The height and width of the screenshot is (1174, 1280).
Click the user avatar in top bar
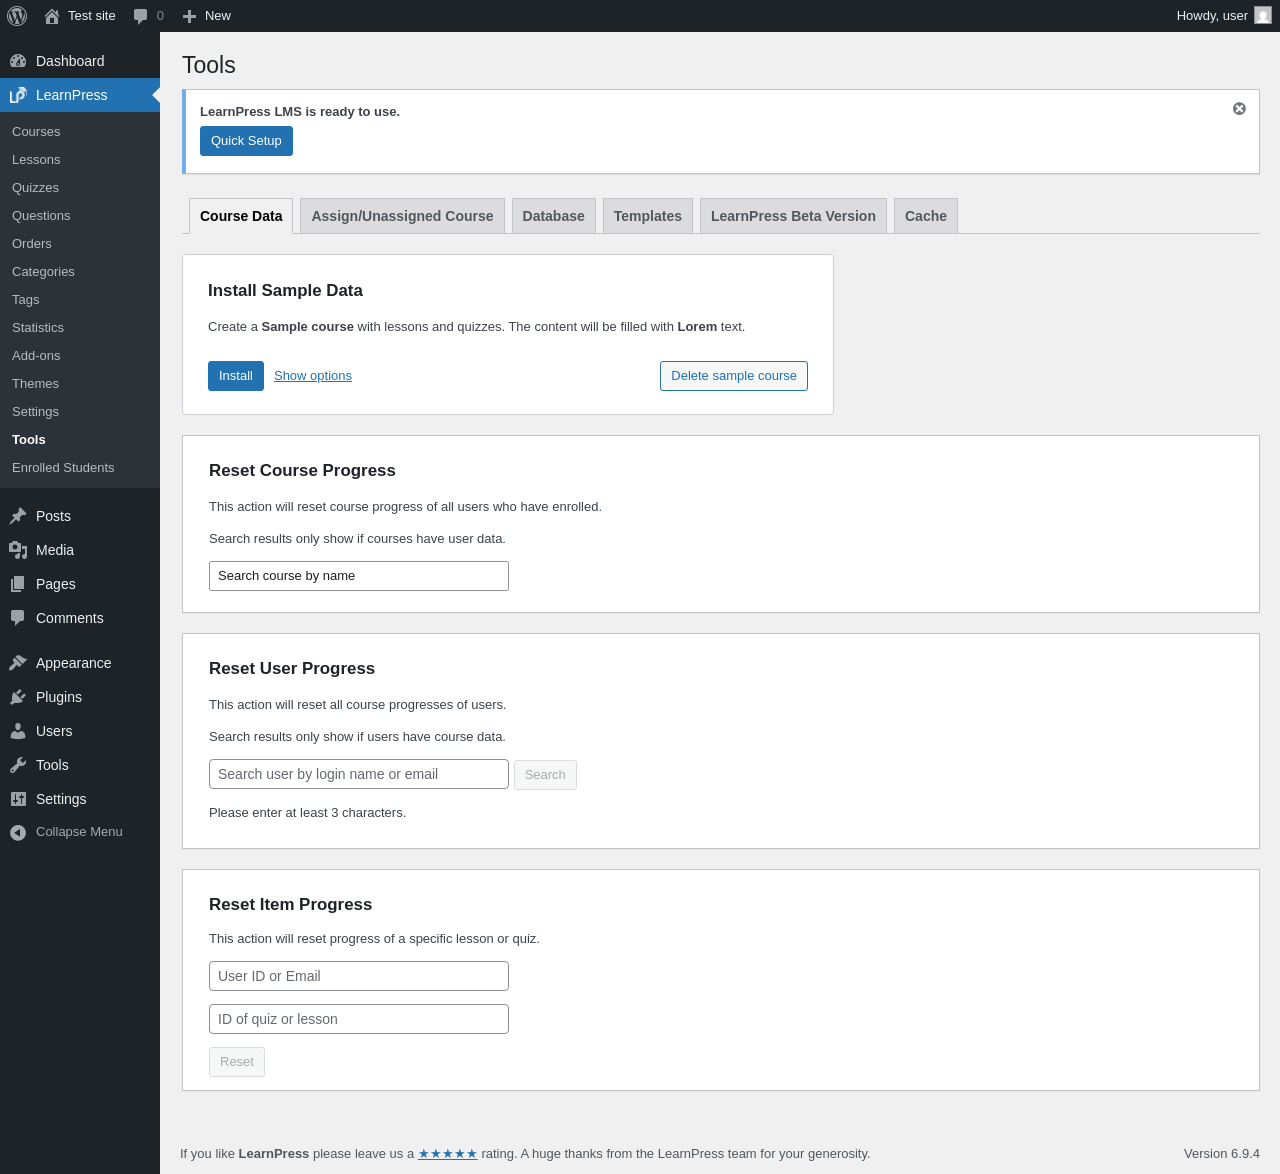click(x=1263, y=15)
